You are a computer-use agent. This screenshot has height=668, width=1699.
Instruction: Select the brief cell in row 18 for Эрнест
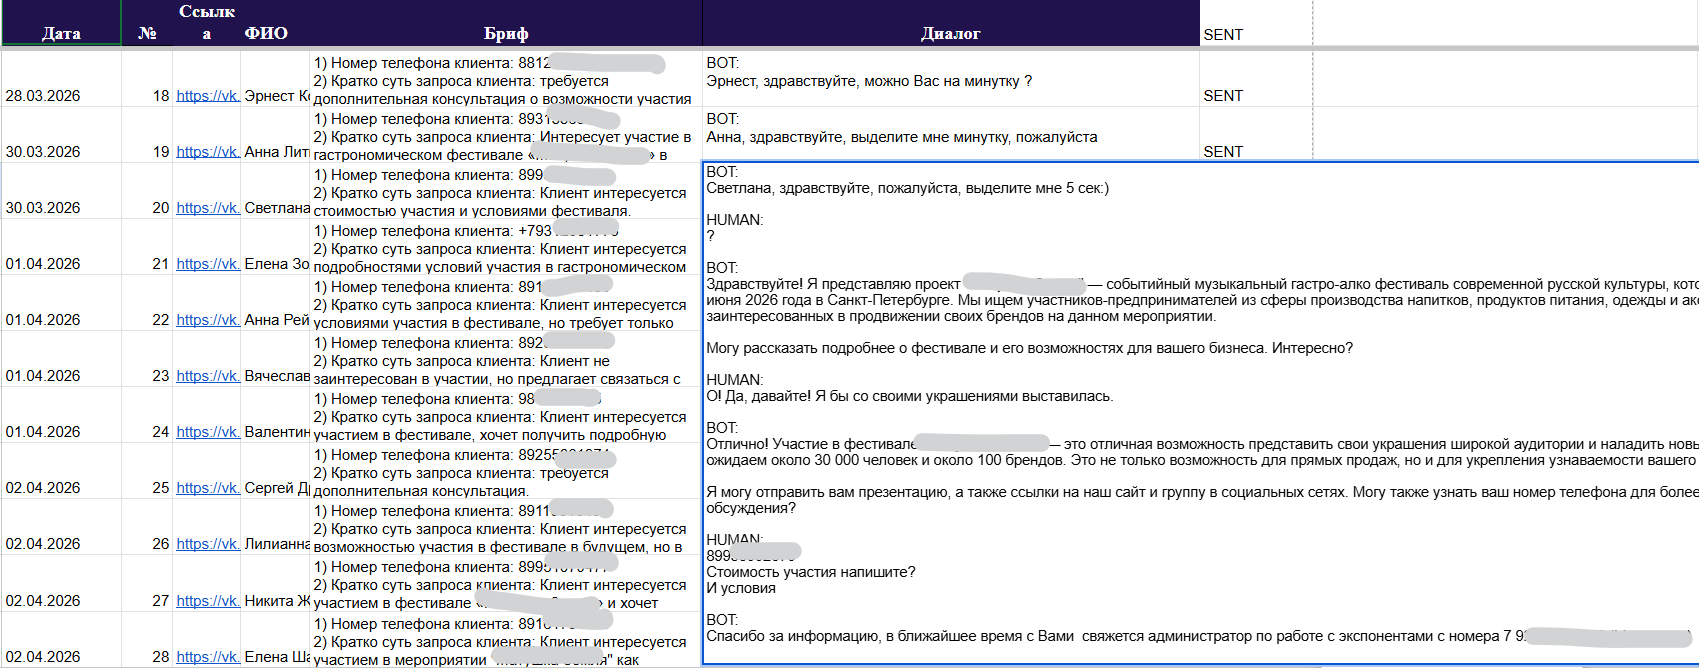(506, 79)
